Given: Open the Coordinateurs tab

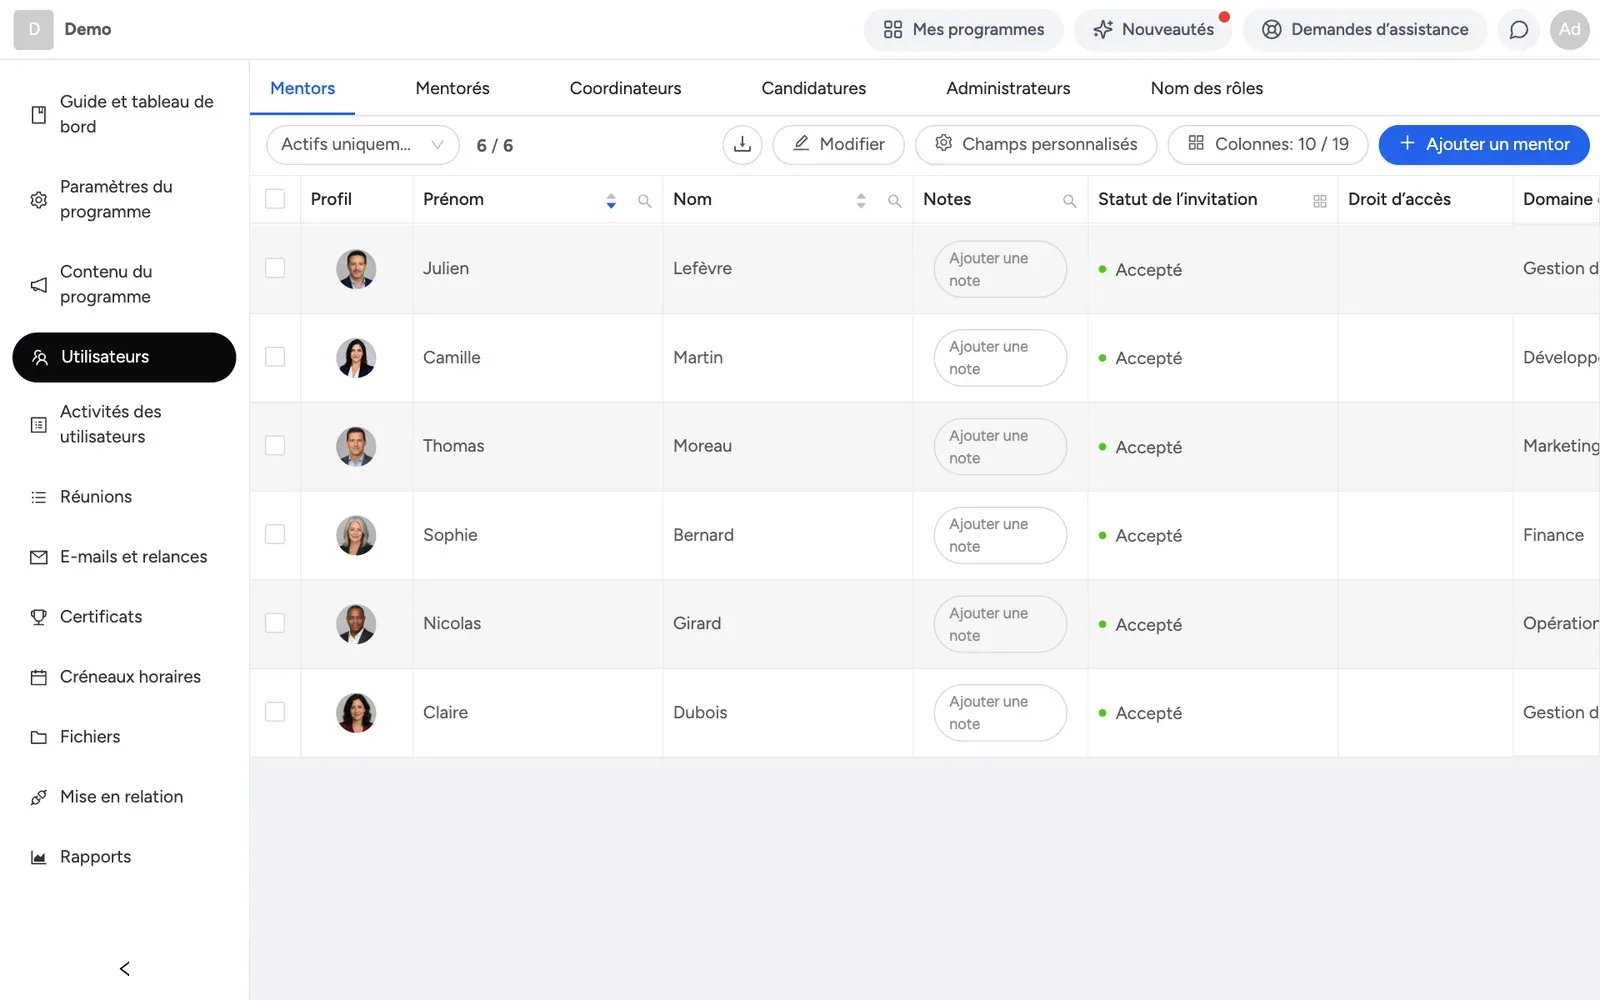Looking at the screenshot, I should click(626, 88).
